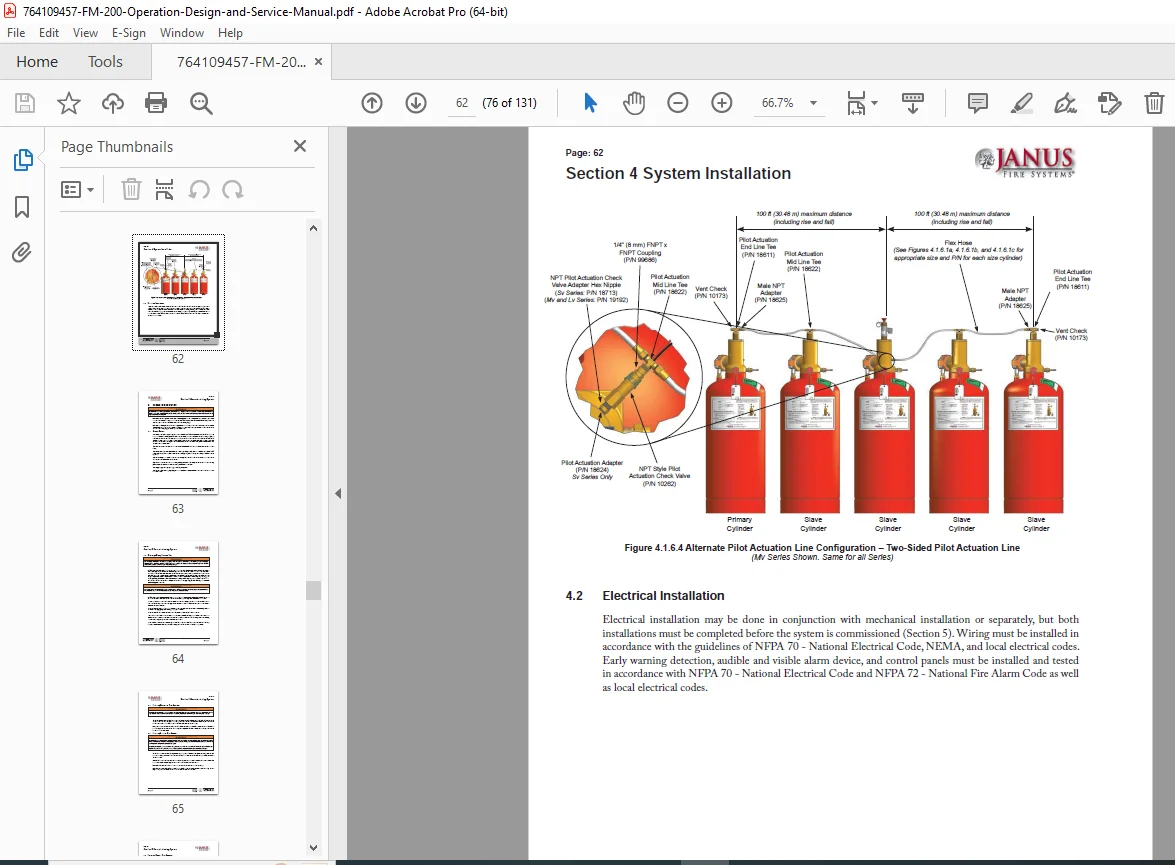Viewport: 1175px width, 865px height.
Task: Click the delete trash icon in toolbar
Action: [x=1154, y=103]
